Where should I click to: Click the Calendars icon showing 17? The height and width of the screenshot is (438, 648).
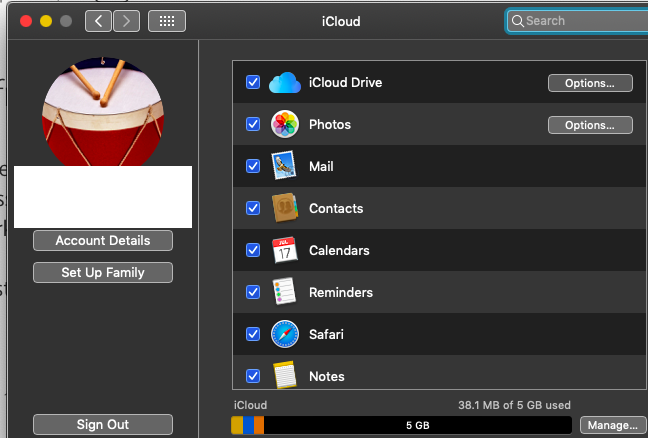285,250
